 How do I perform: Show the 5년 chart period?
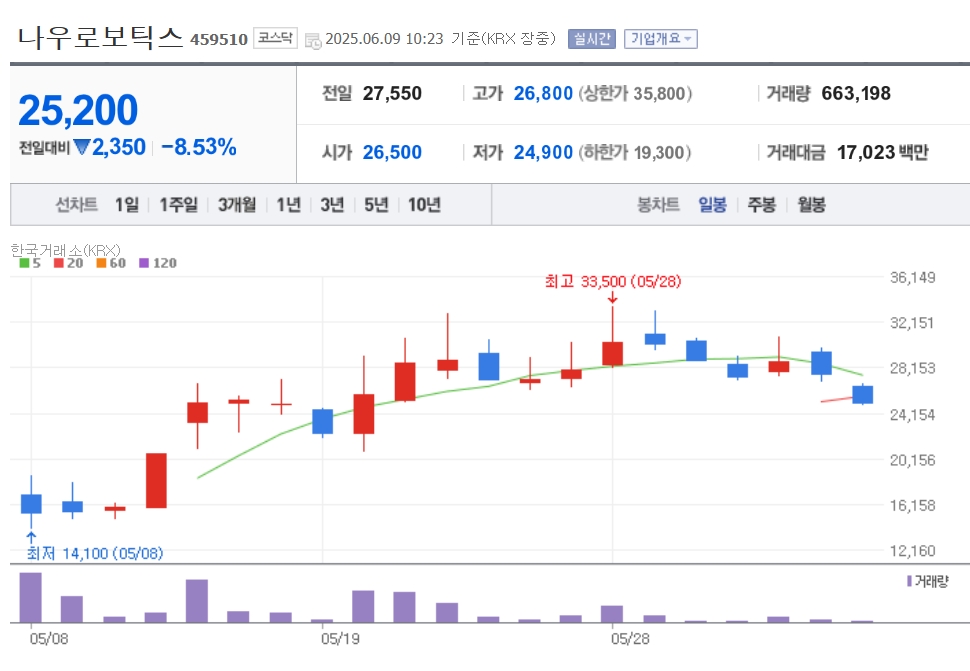point(376,205)
